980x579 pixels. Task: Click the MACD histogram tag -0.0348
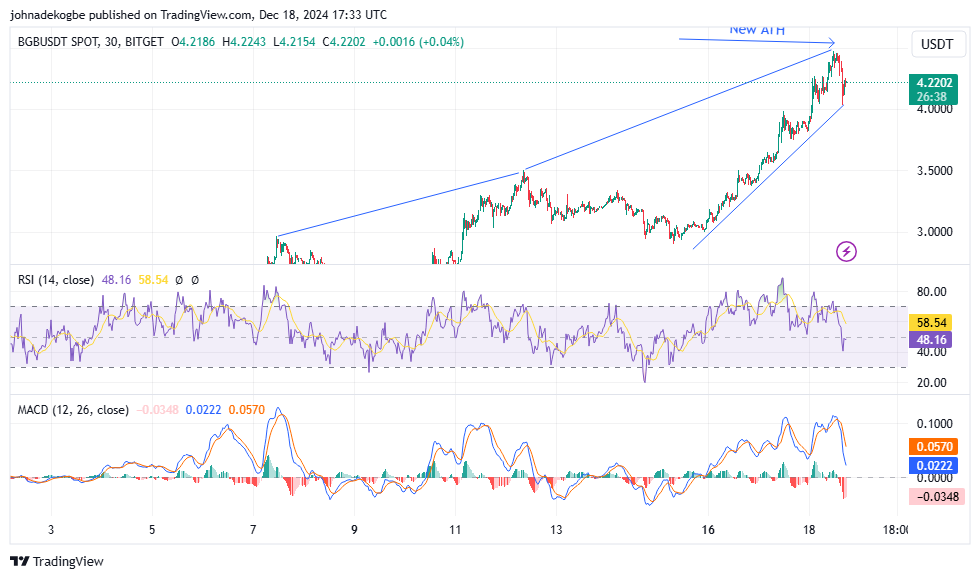(937, 496)
